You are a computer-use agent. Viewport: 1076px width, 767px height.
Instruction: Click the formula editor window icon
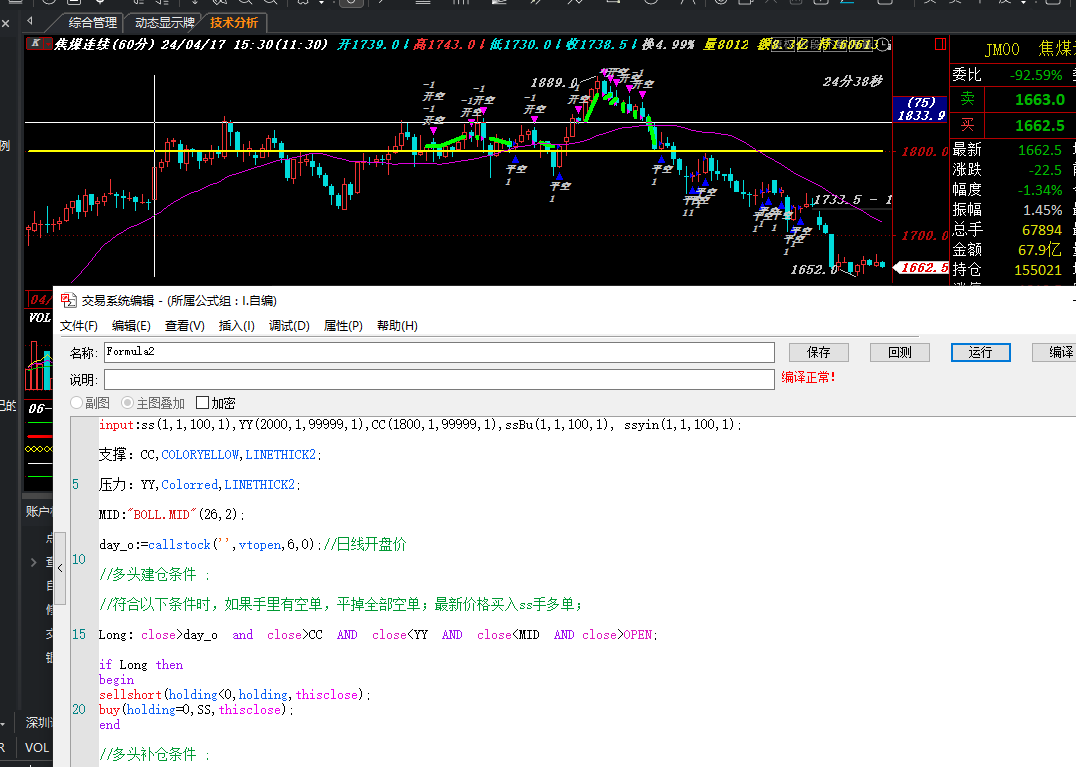68,300
